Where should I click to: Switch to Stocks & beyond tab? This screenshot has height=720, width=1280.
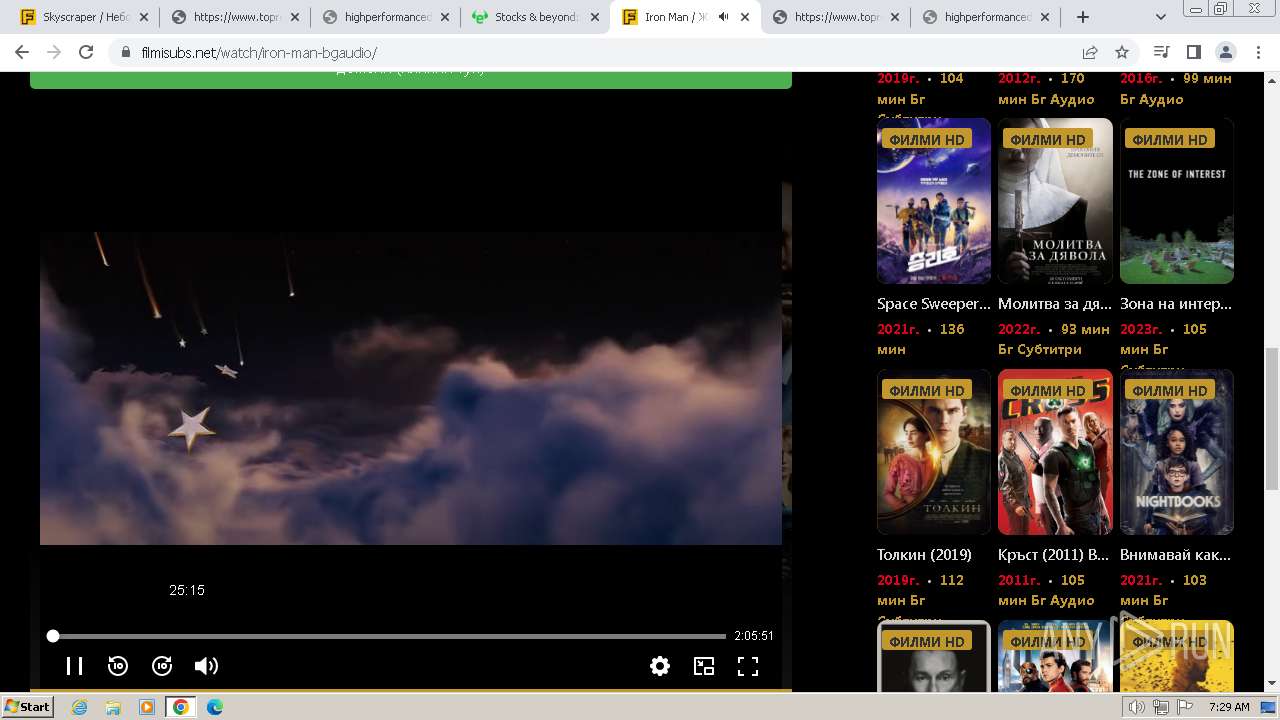coord(535,17)
